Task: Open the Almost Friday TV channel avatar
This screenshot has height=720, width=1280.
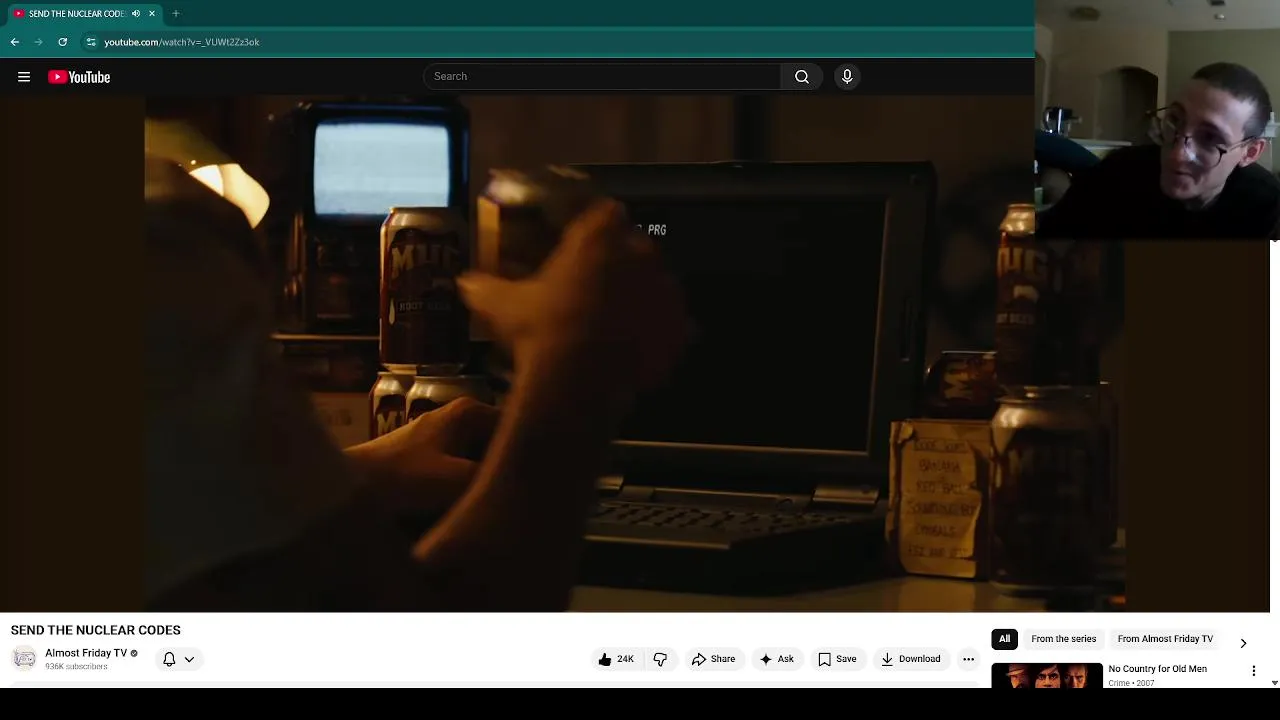Action: [x=24, y=658]
